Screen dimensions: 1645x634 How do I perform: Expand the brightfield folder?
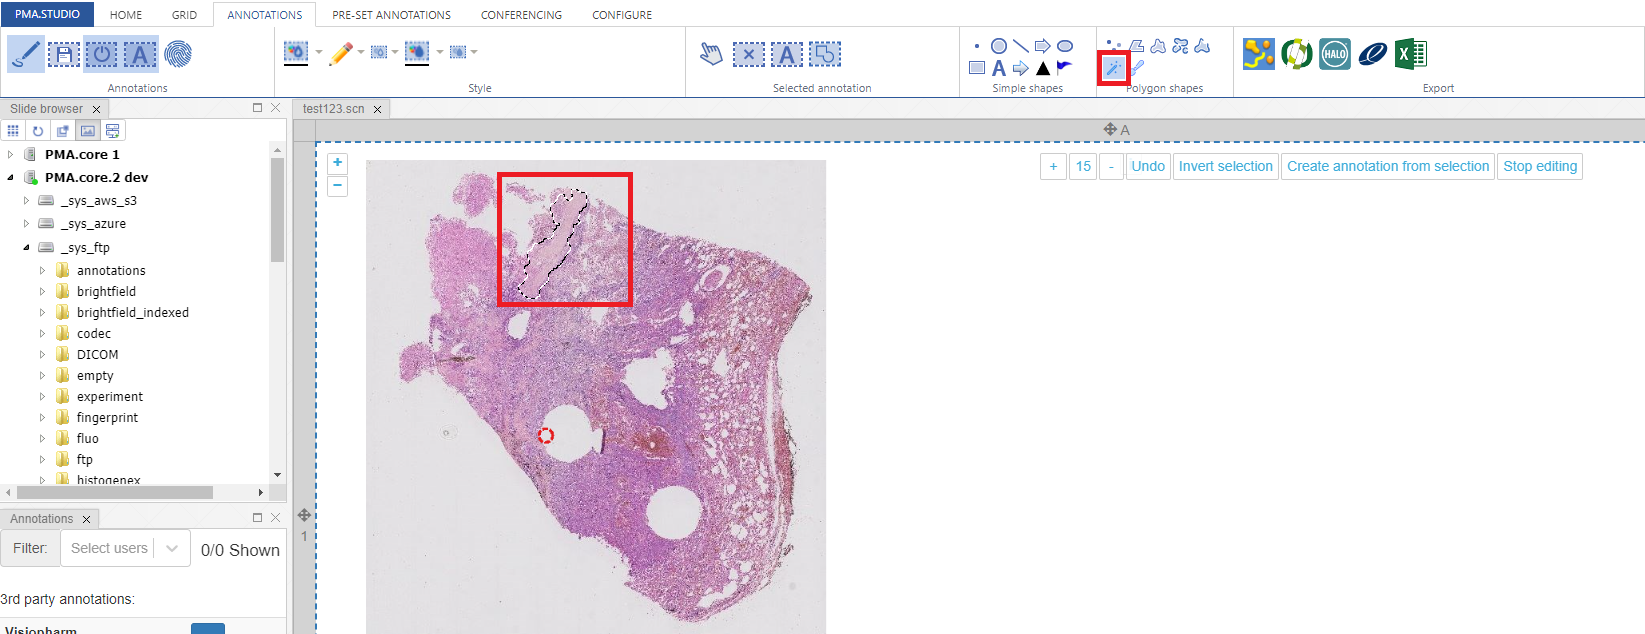coord(42,292)
